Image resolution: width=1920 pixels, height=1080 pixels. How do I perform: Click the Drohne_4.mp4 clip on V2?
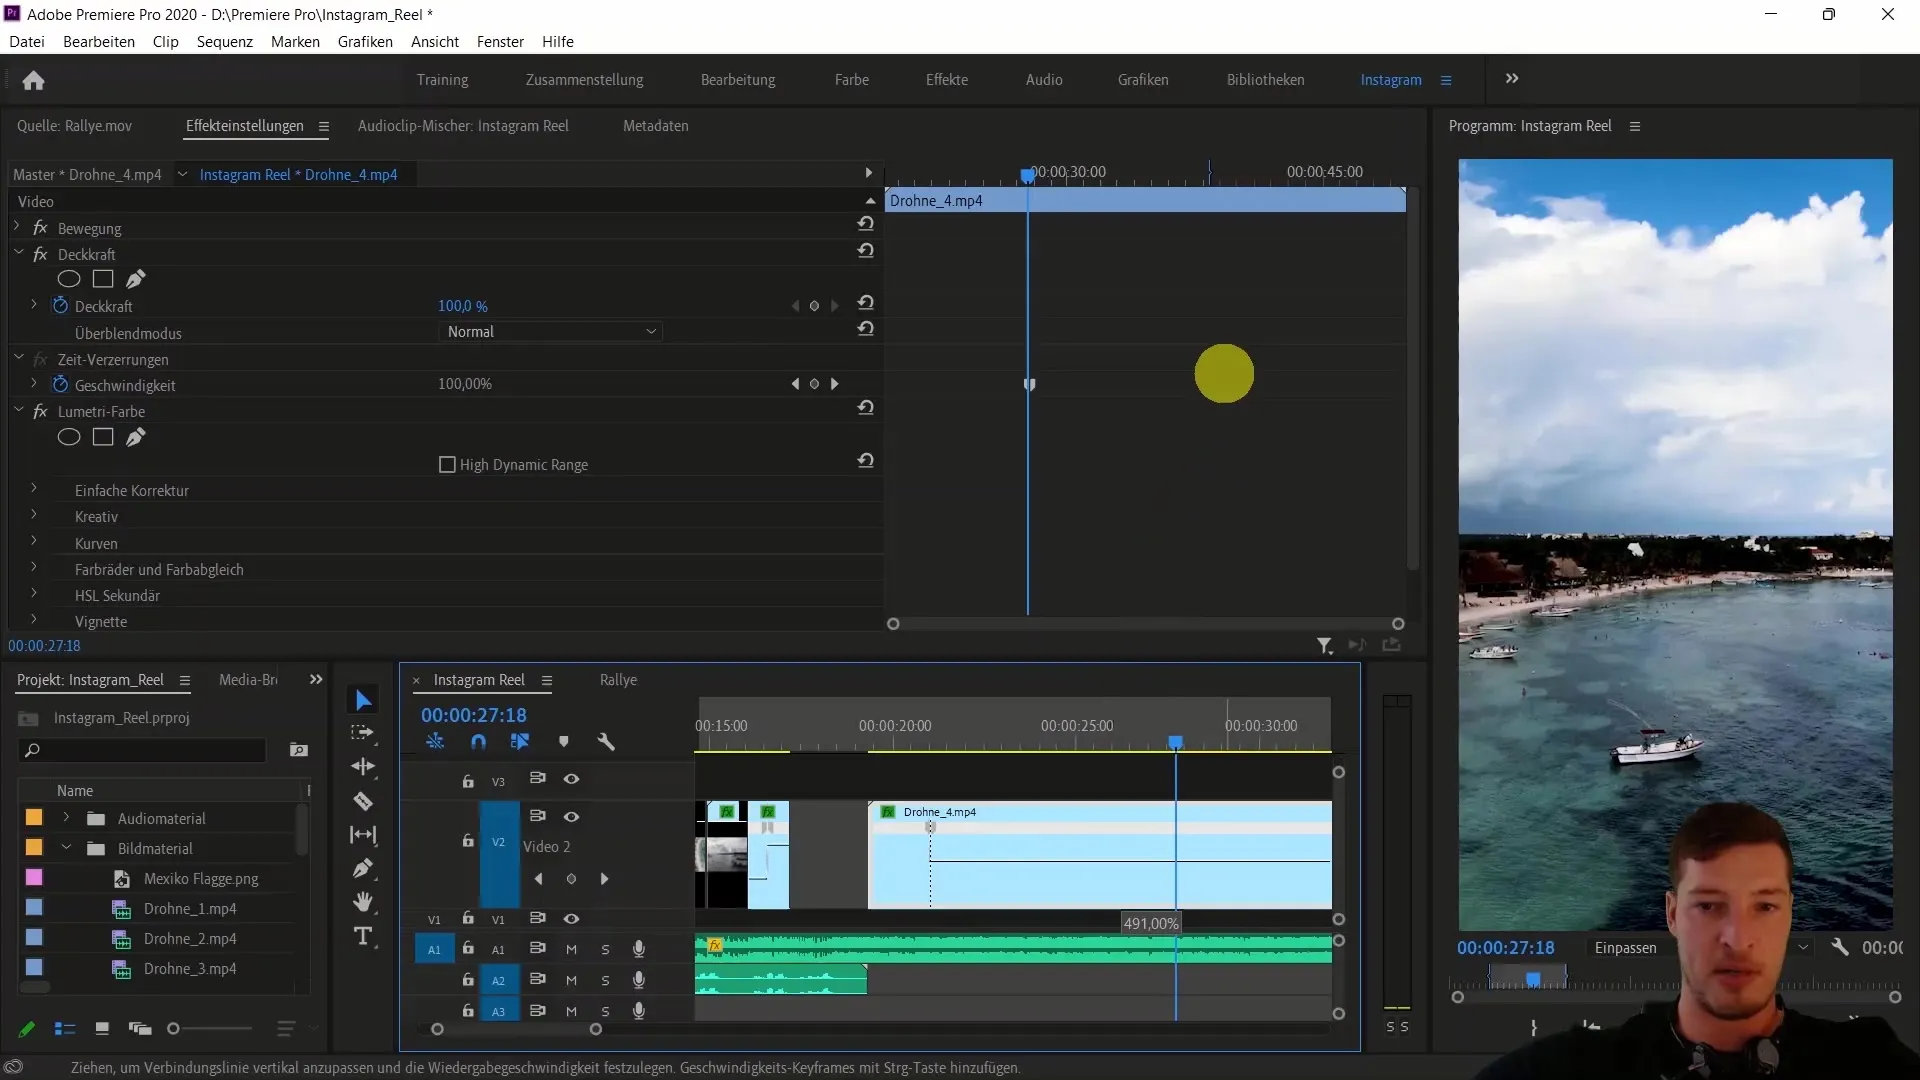coord(1100,855)
